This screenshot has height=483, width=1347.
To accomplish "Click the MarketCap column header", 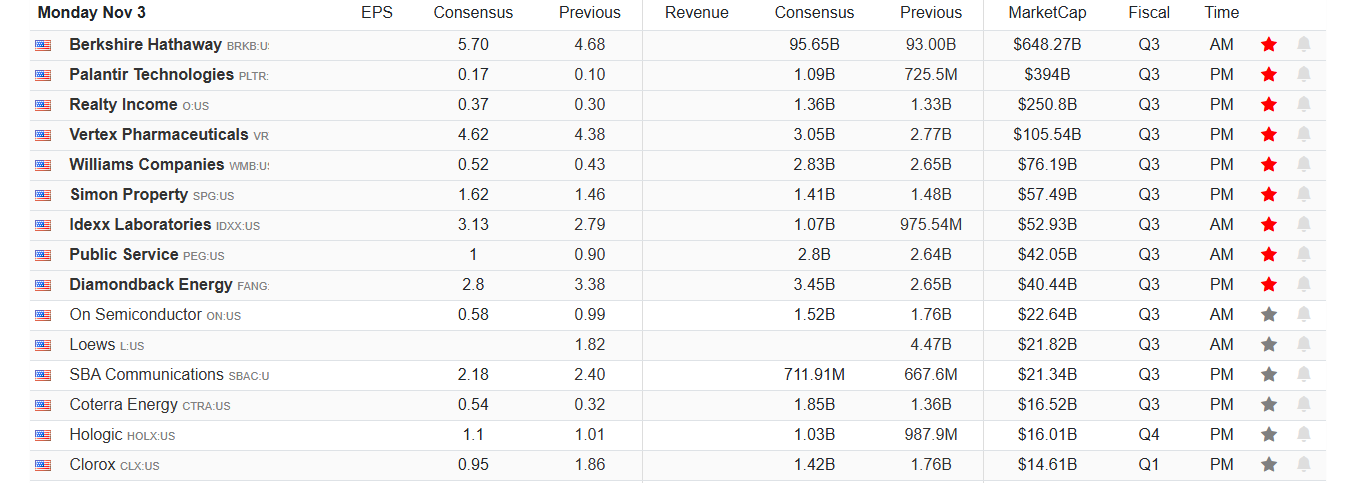I will point(1046,13).
